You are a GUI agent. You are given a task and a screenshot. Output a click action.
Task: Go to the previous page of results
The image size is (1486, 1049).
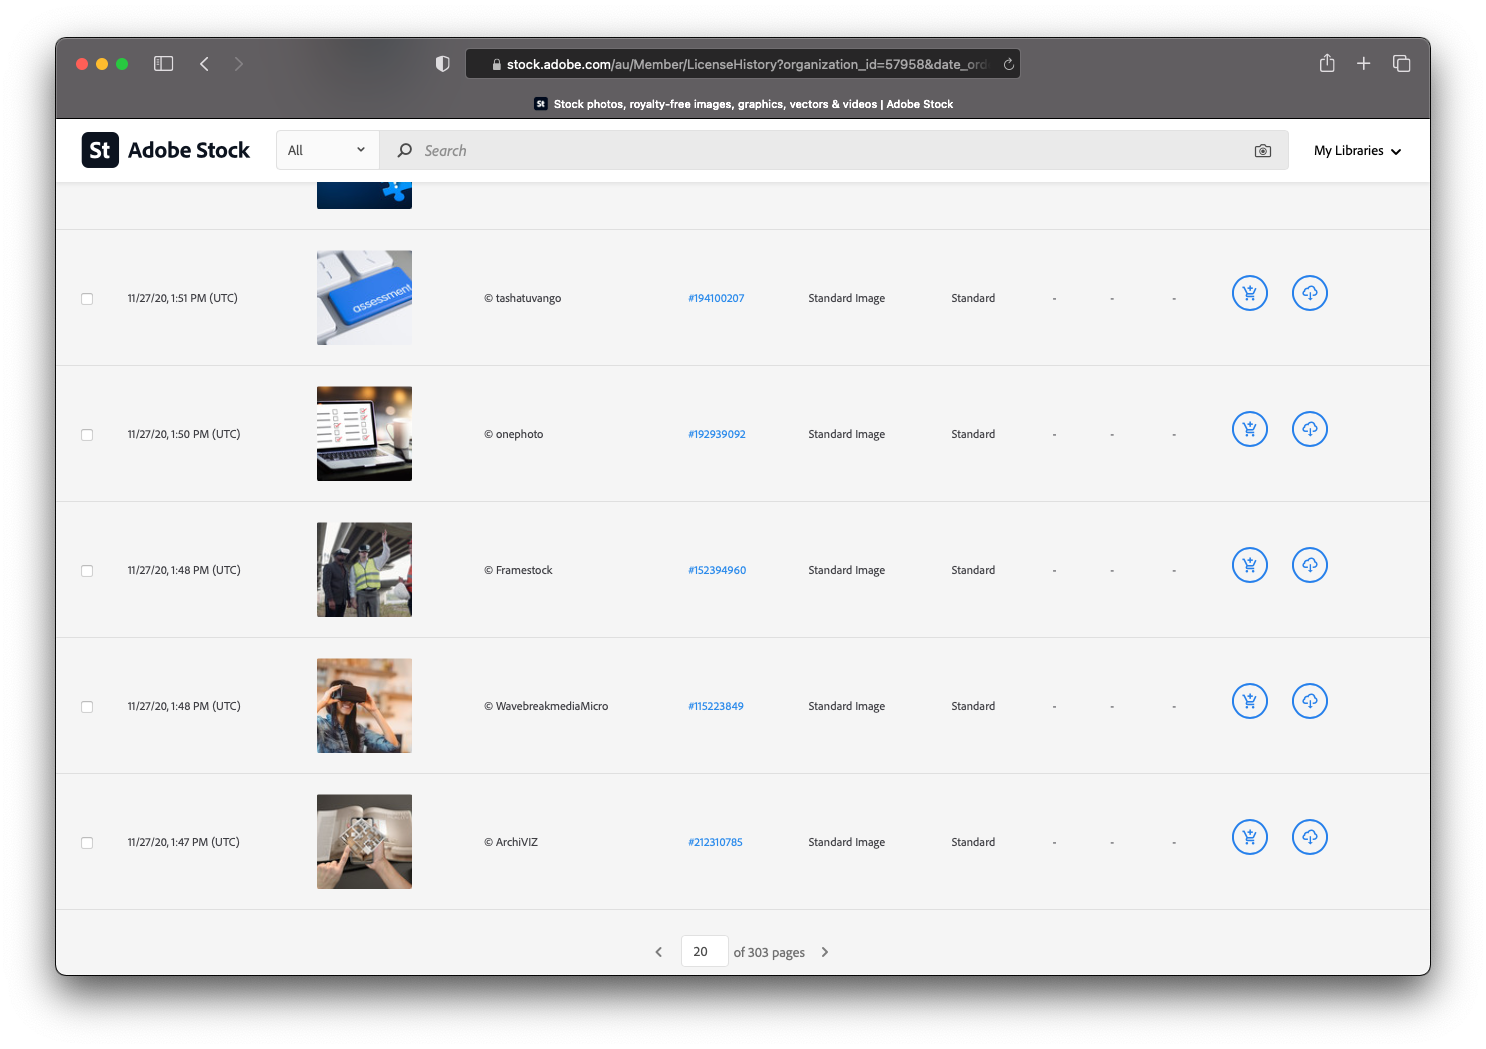[658, 952]
